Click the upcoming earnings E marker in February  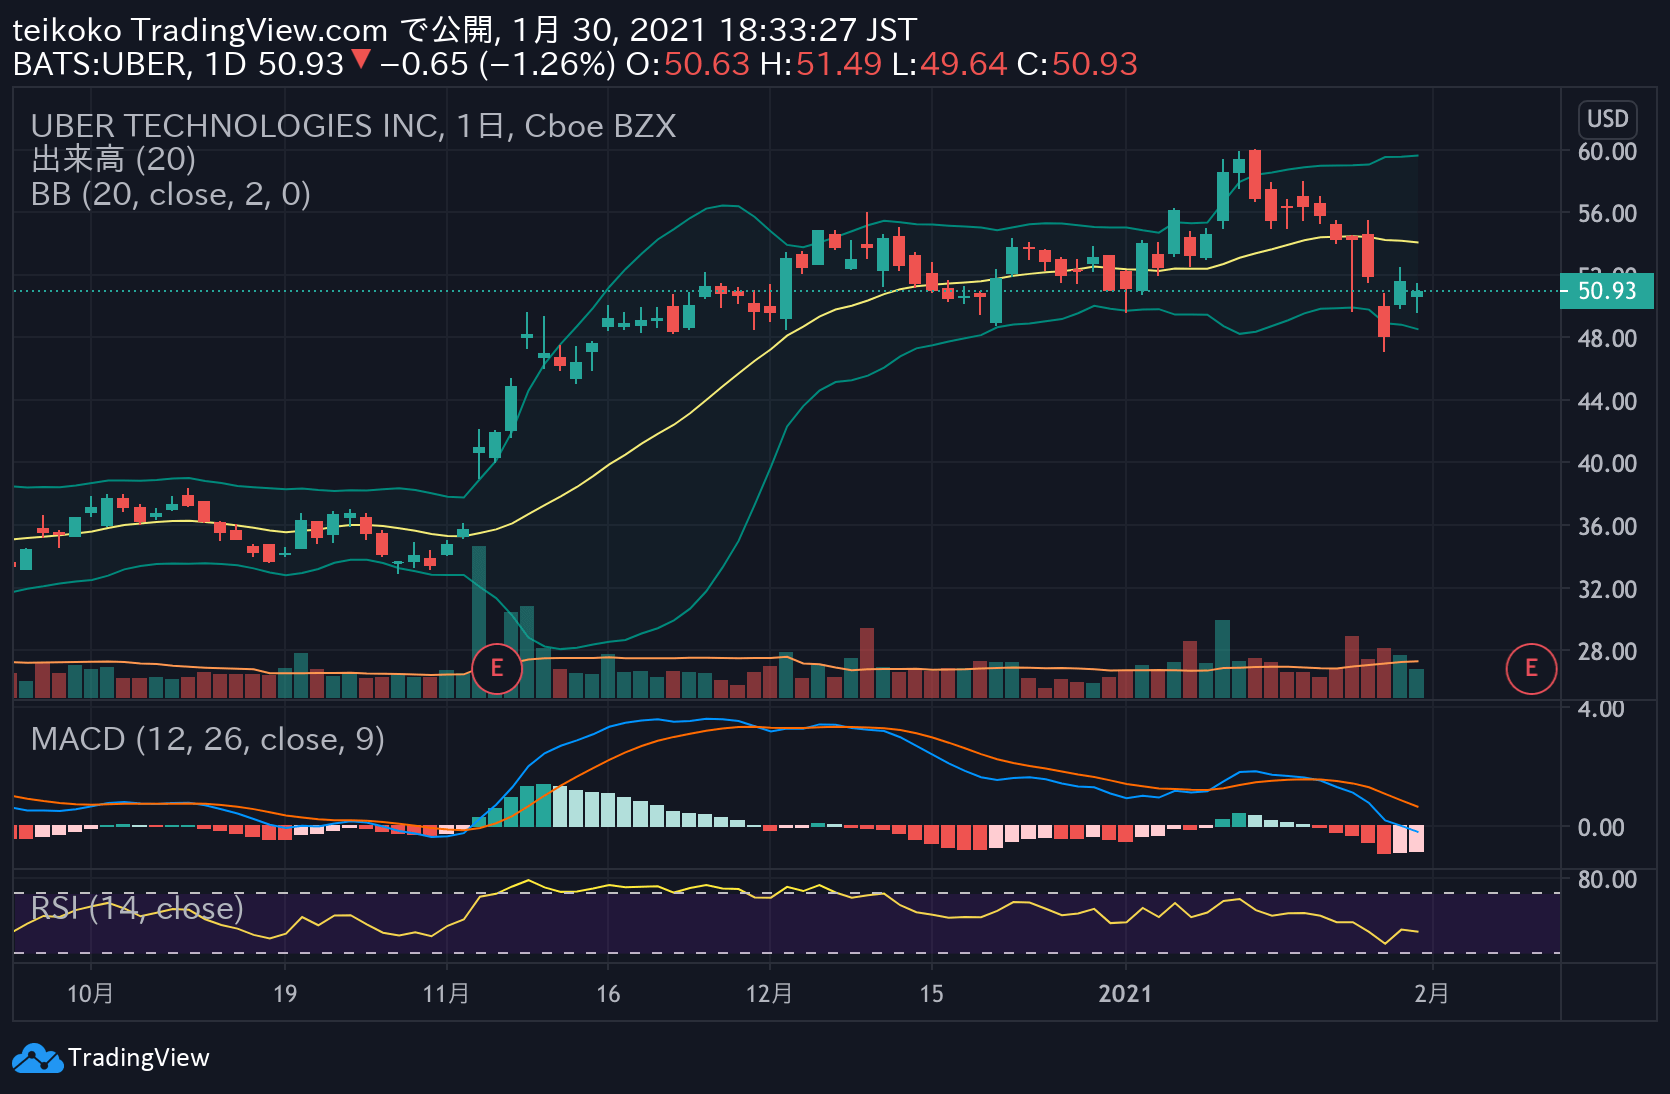pyautogui.click(x=1531, y=669)
